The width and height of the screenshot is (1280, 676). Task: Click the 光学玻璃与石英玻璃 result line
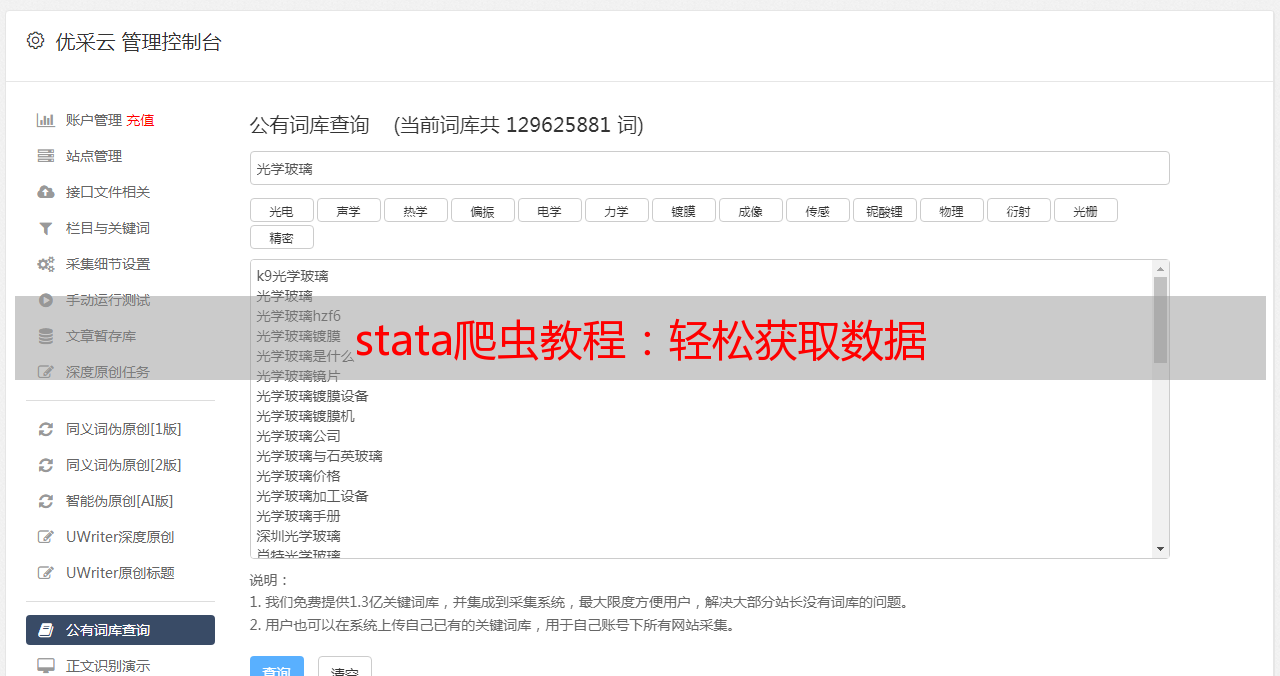pos(319,456)
